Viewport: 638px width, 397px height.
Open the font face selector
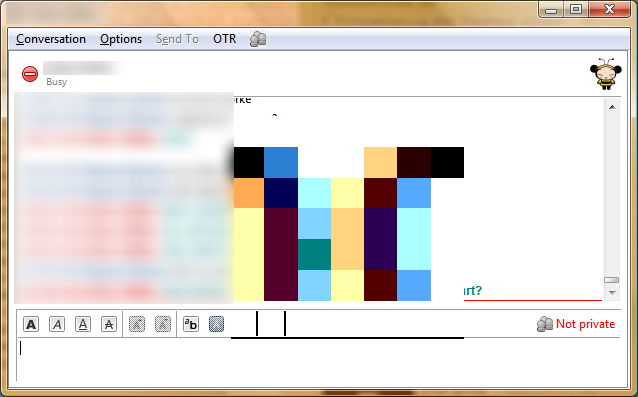(x=191, y=324)
